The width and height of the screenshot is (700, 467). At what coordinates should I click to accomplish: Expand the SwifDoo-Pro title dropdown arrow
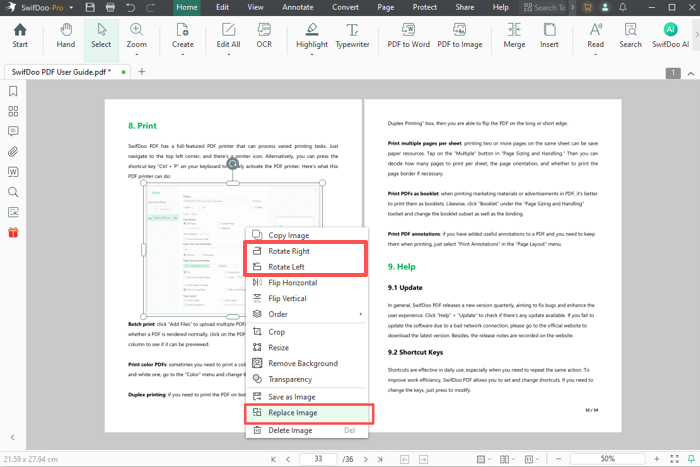pyautogui.click(x=71, y=8)
